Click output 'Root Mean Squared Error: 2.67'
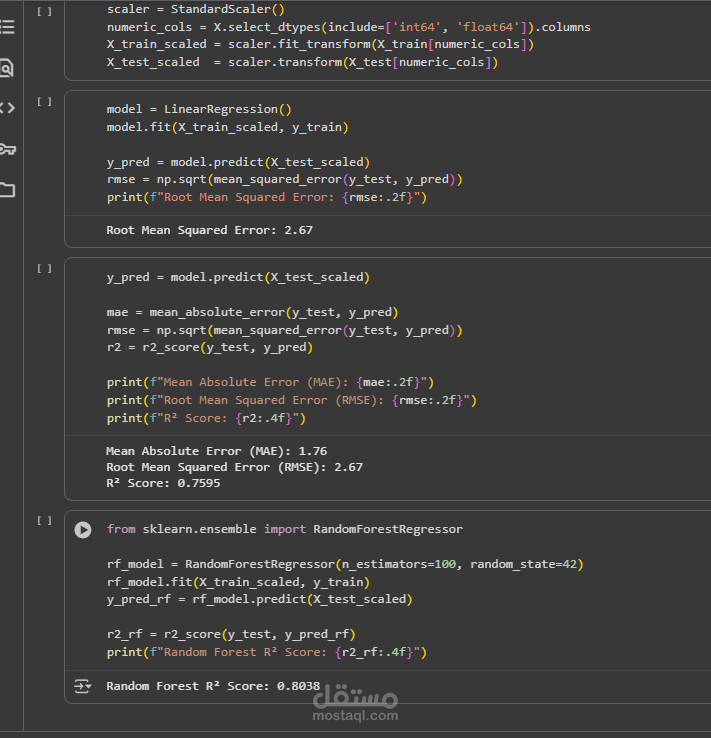This screenshot has width=711, height=738. click(209, 230)
